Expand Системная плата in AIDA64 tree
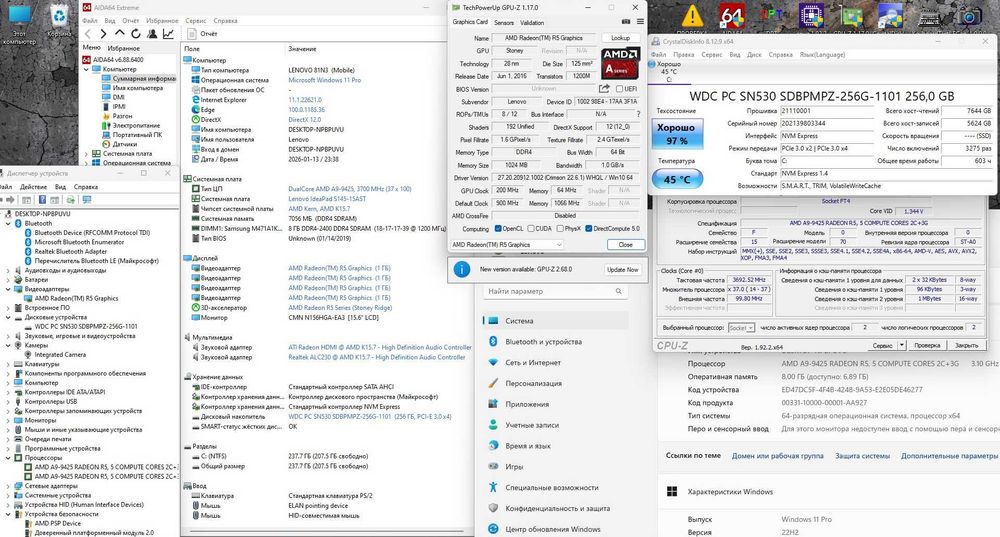This screenshot has height=537, width=1000. pyautogui.click(x=87, y=154)
